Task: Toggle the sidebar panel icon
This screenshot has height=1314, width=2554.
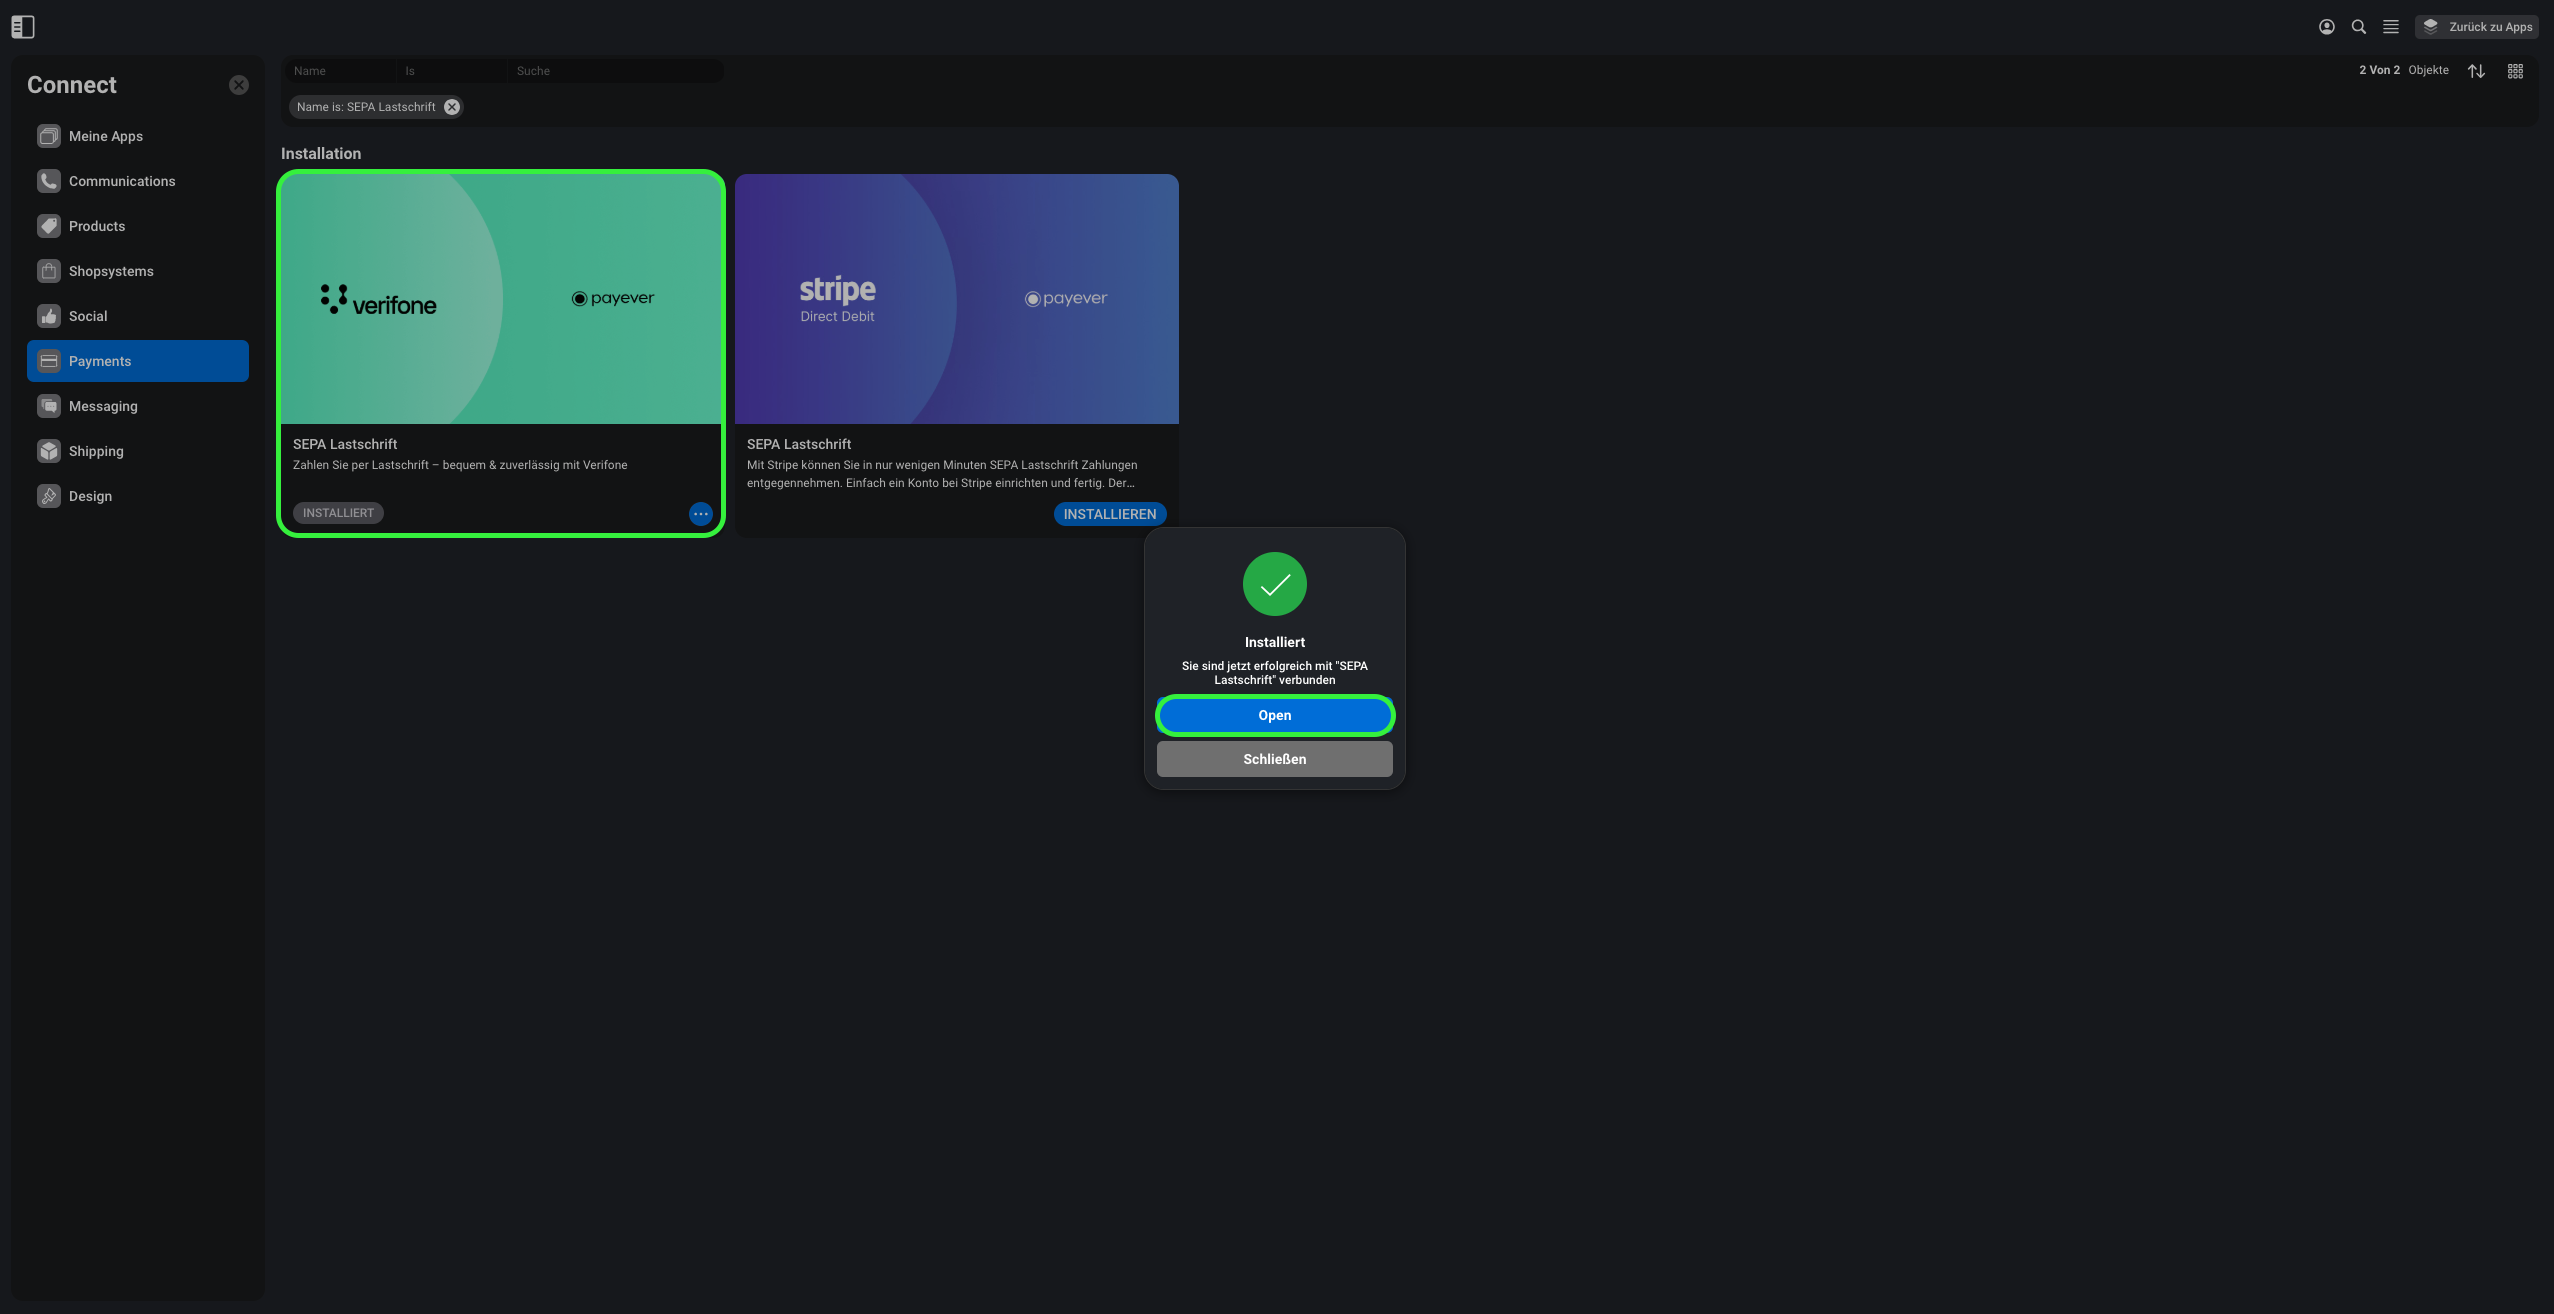Action: point(23,27)
